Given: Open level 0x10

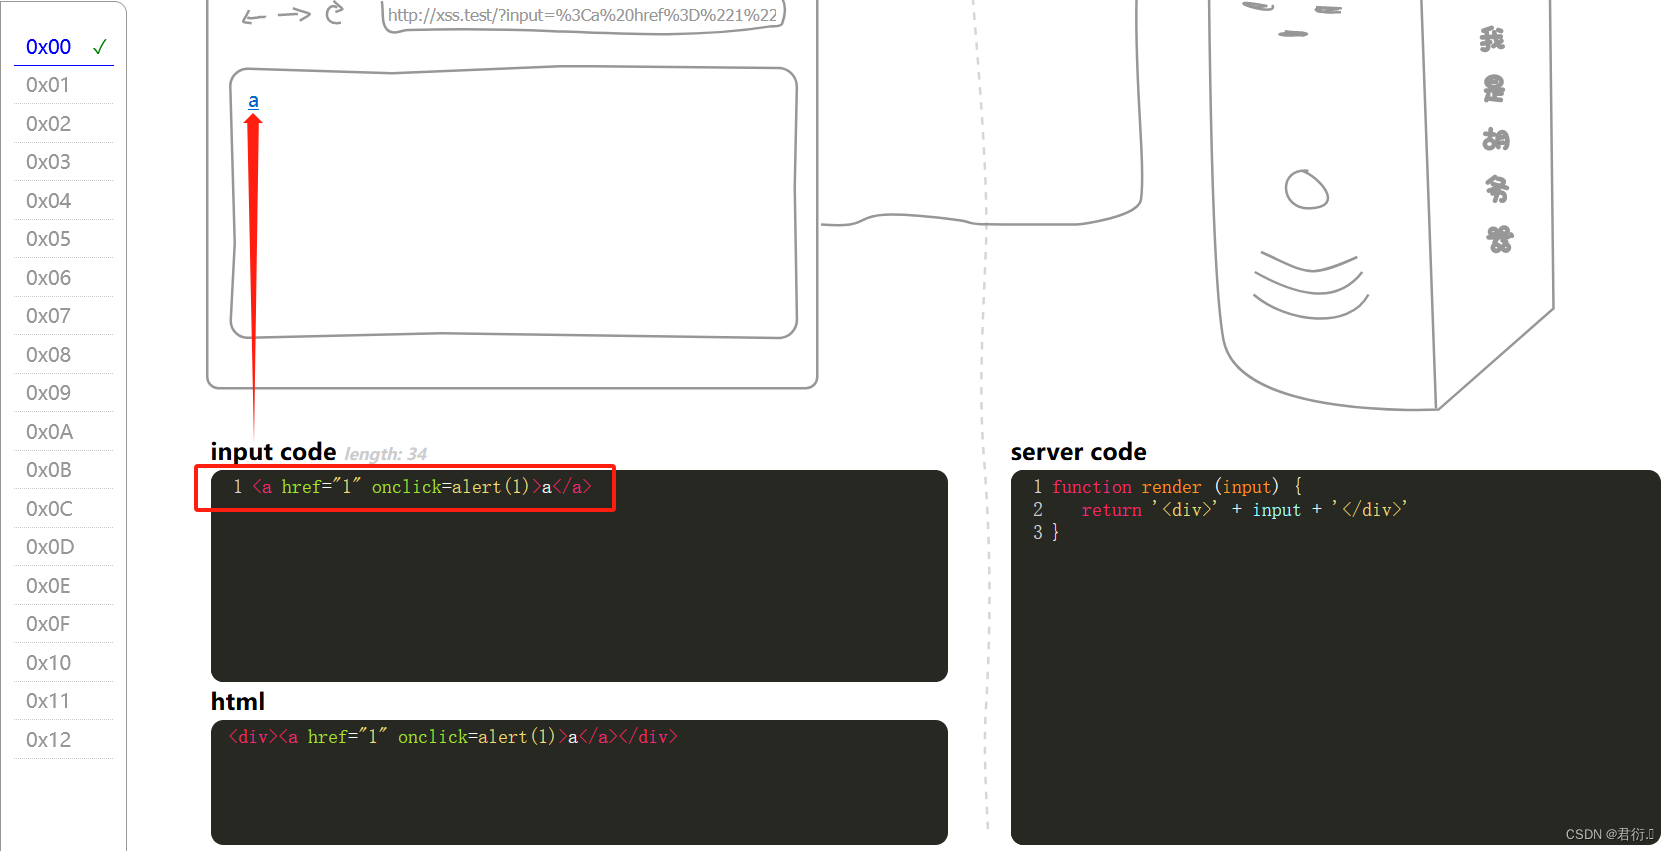Looking at the screenshot, I should tap(48, 663).
